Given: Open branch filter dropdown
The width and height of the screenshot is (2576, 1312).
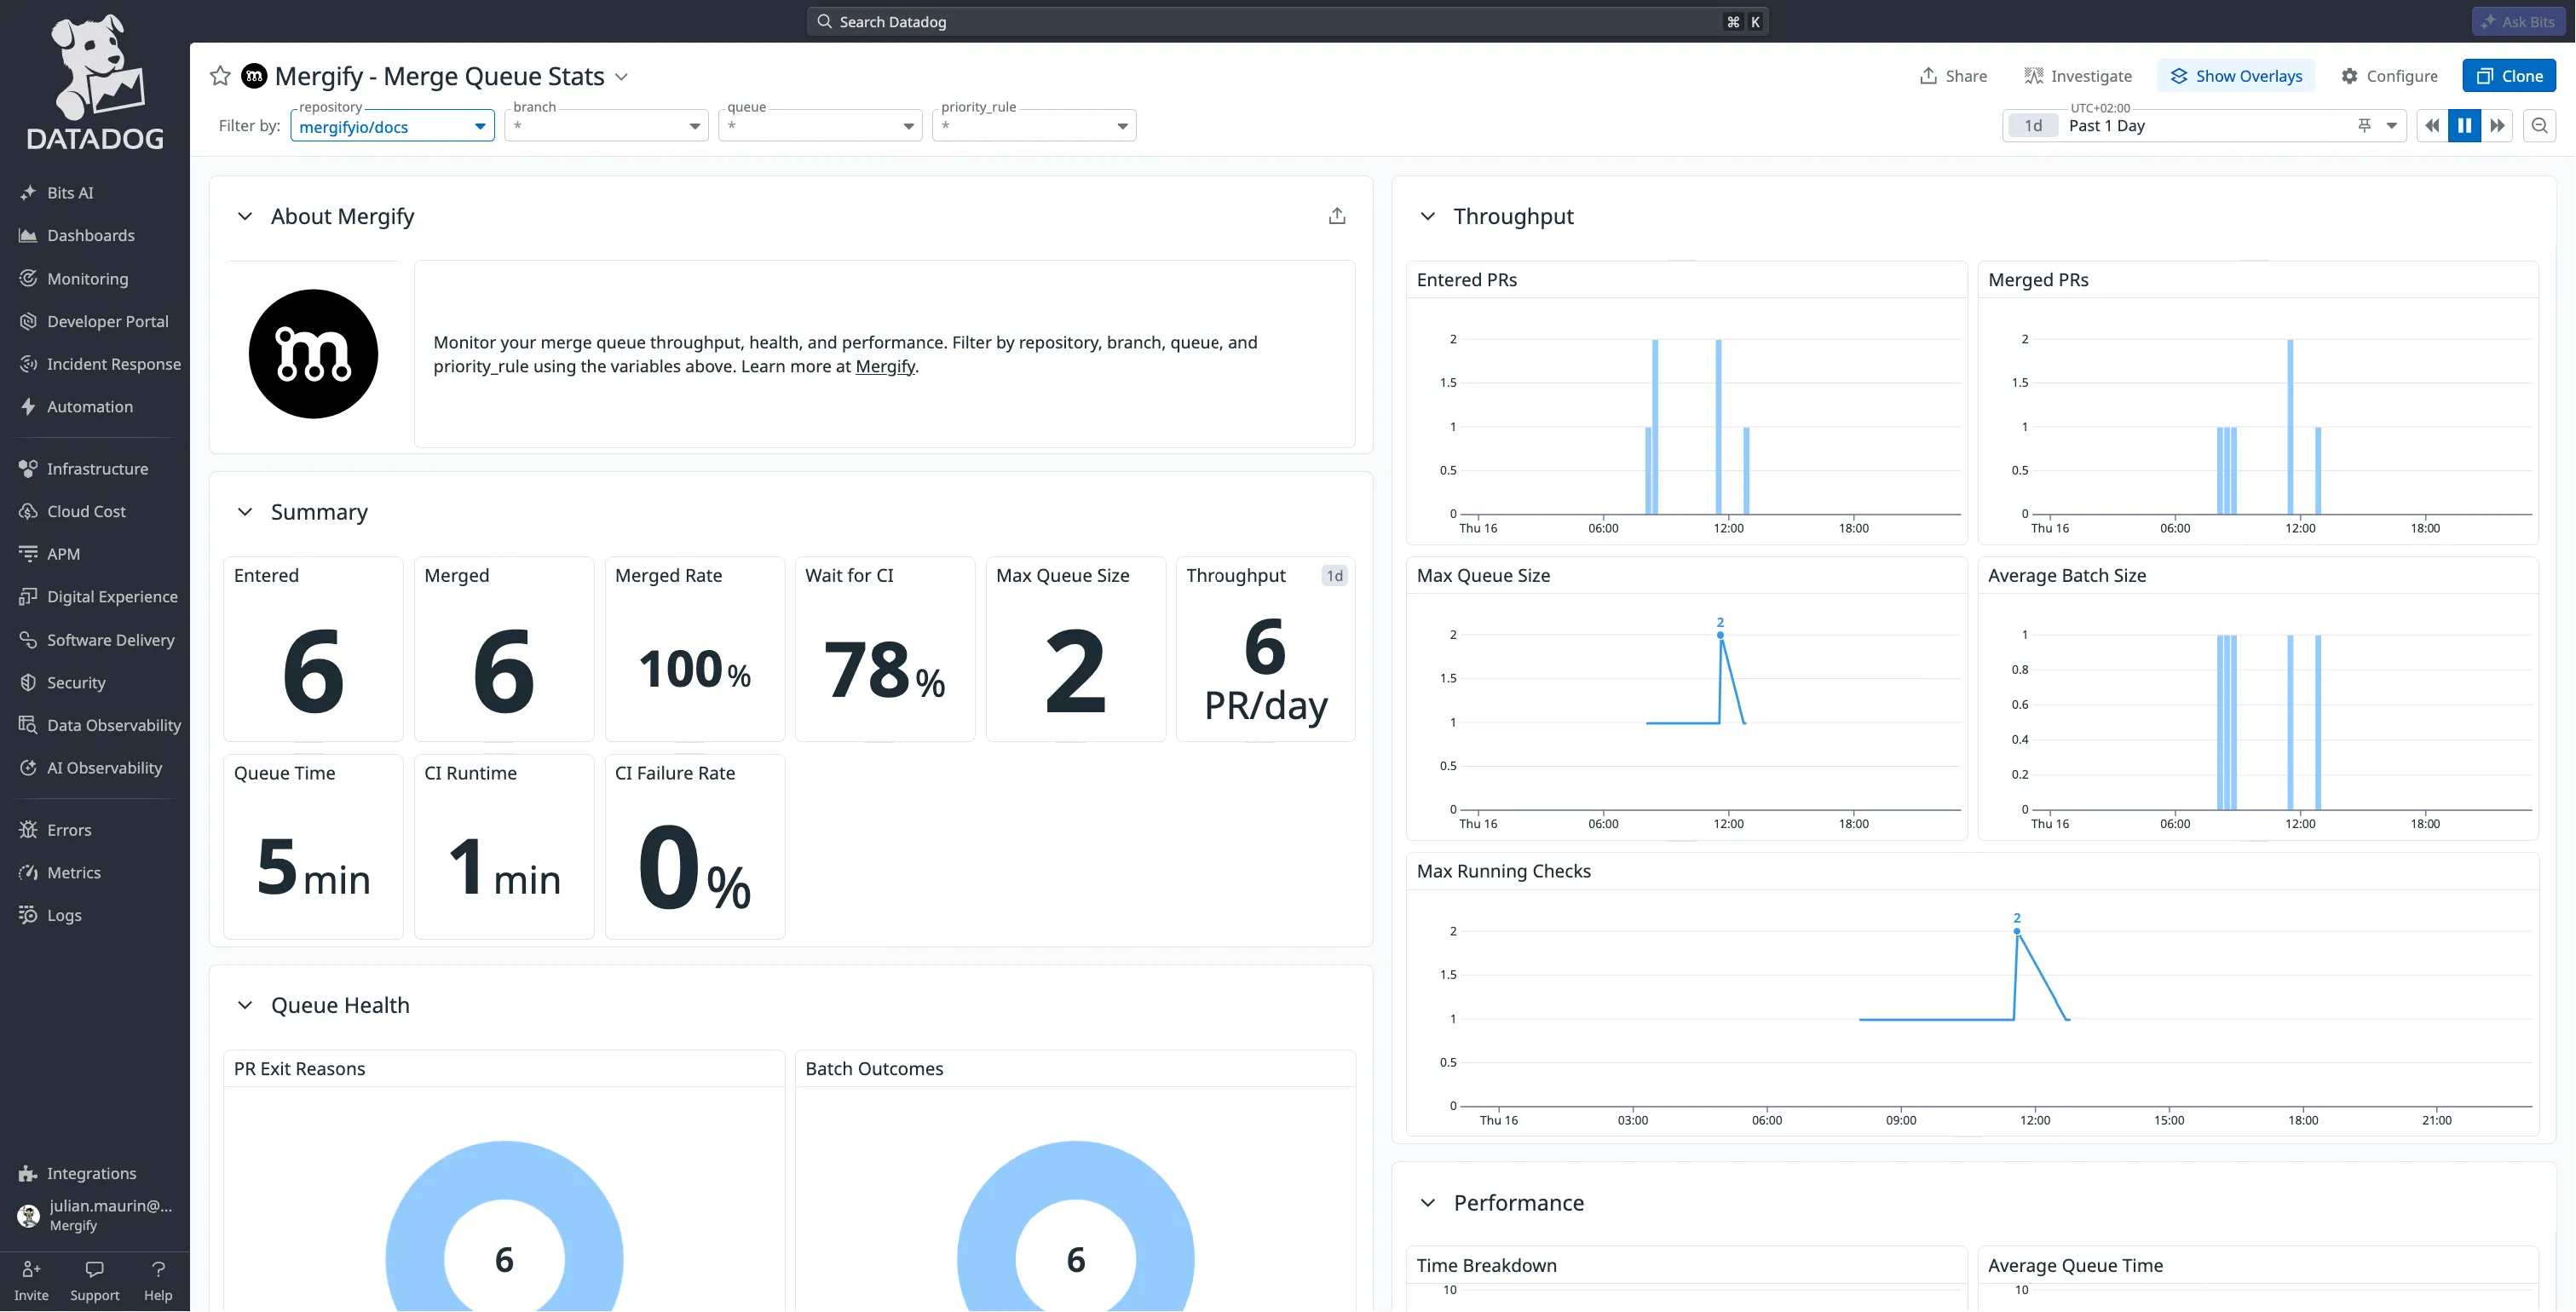Looking at the screenshot, I should pos(606,126).
